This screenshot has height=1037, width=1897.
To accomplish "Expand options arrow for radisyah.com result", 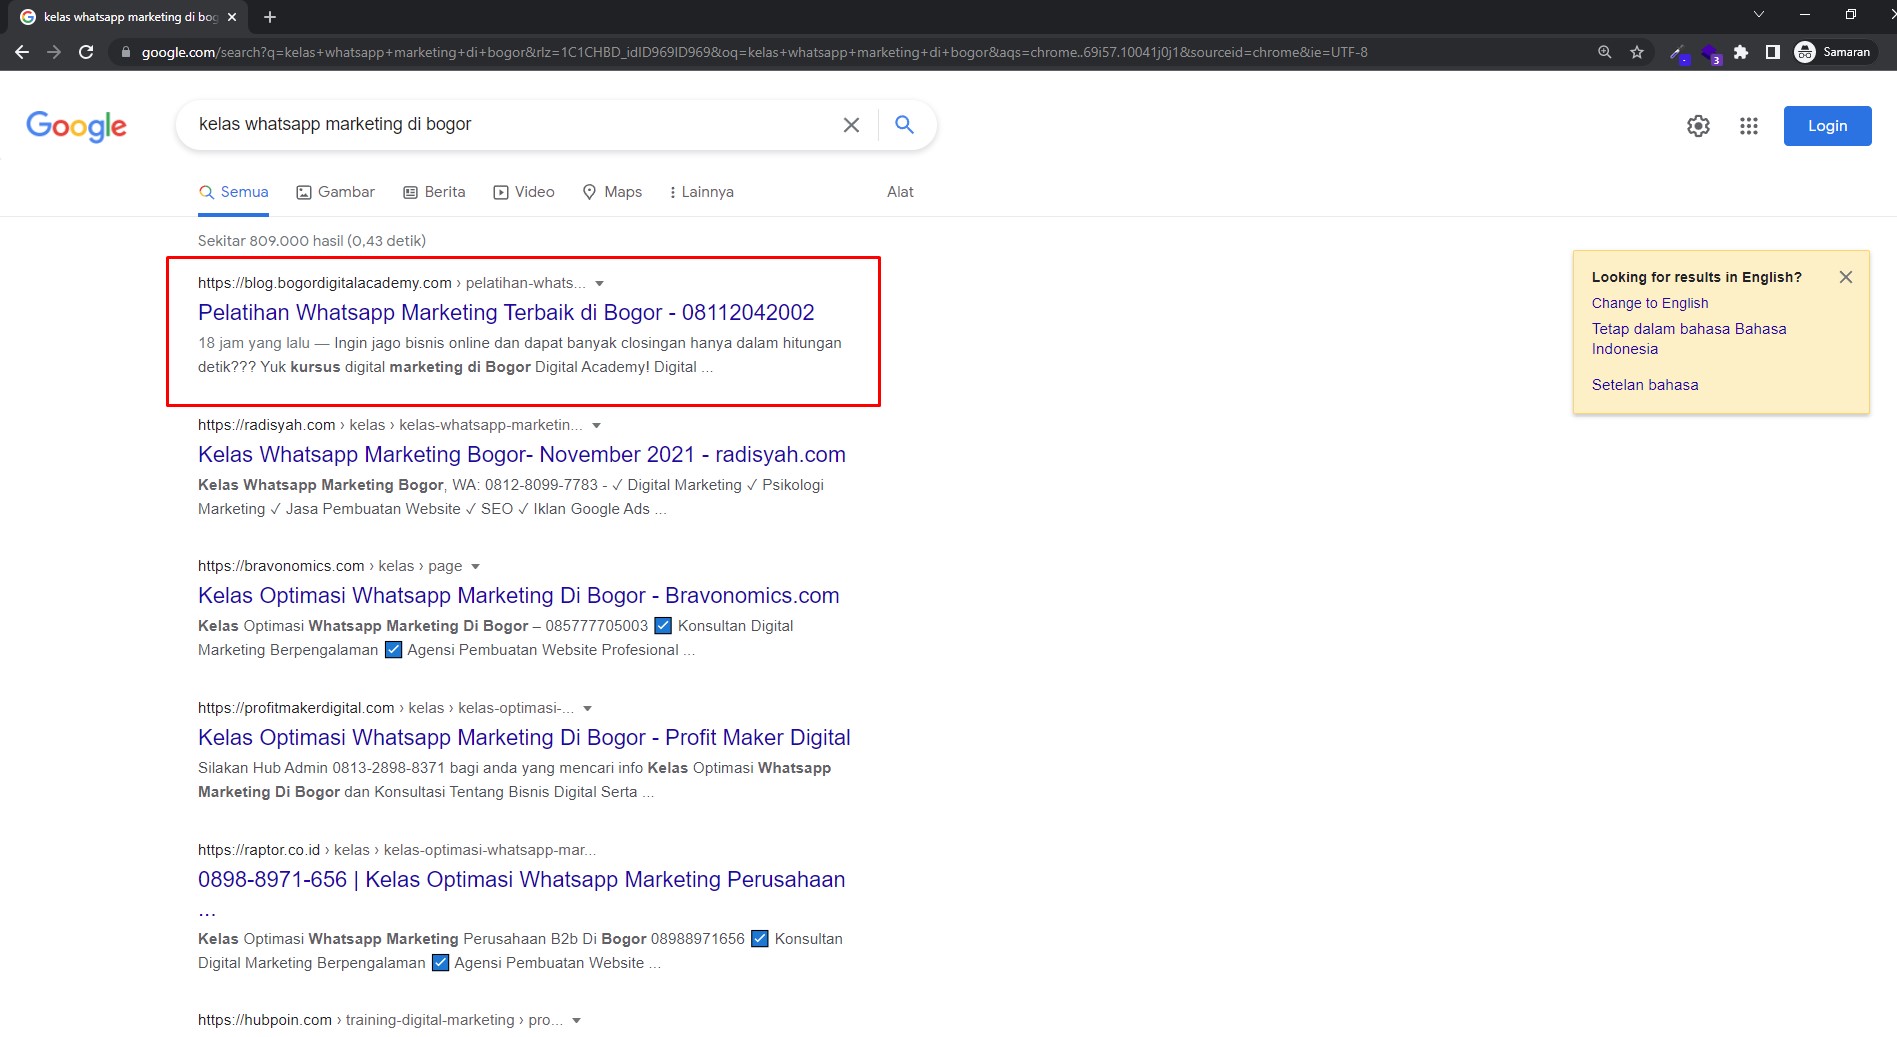I will pyautogui.click(x=597, y=426).
